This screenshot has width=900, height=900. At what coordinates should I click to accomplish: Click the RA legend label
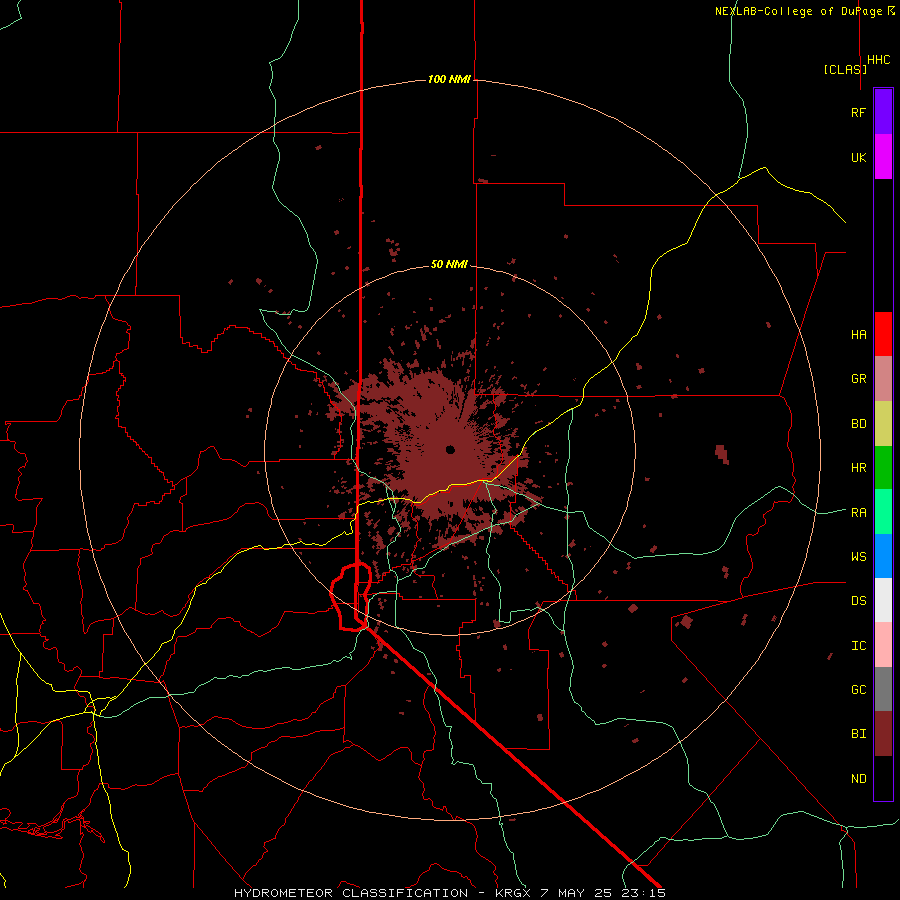pos(858,513)
